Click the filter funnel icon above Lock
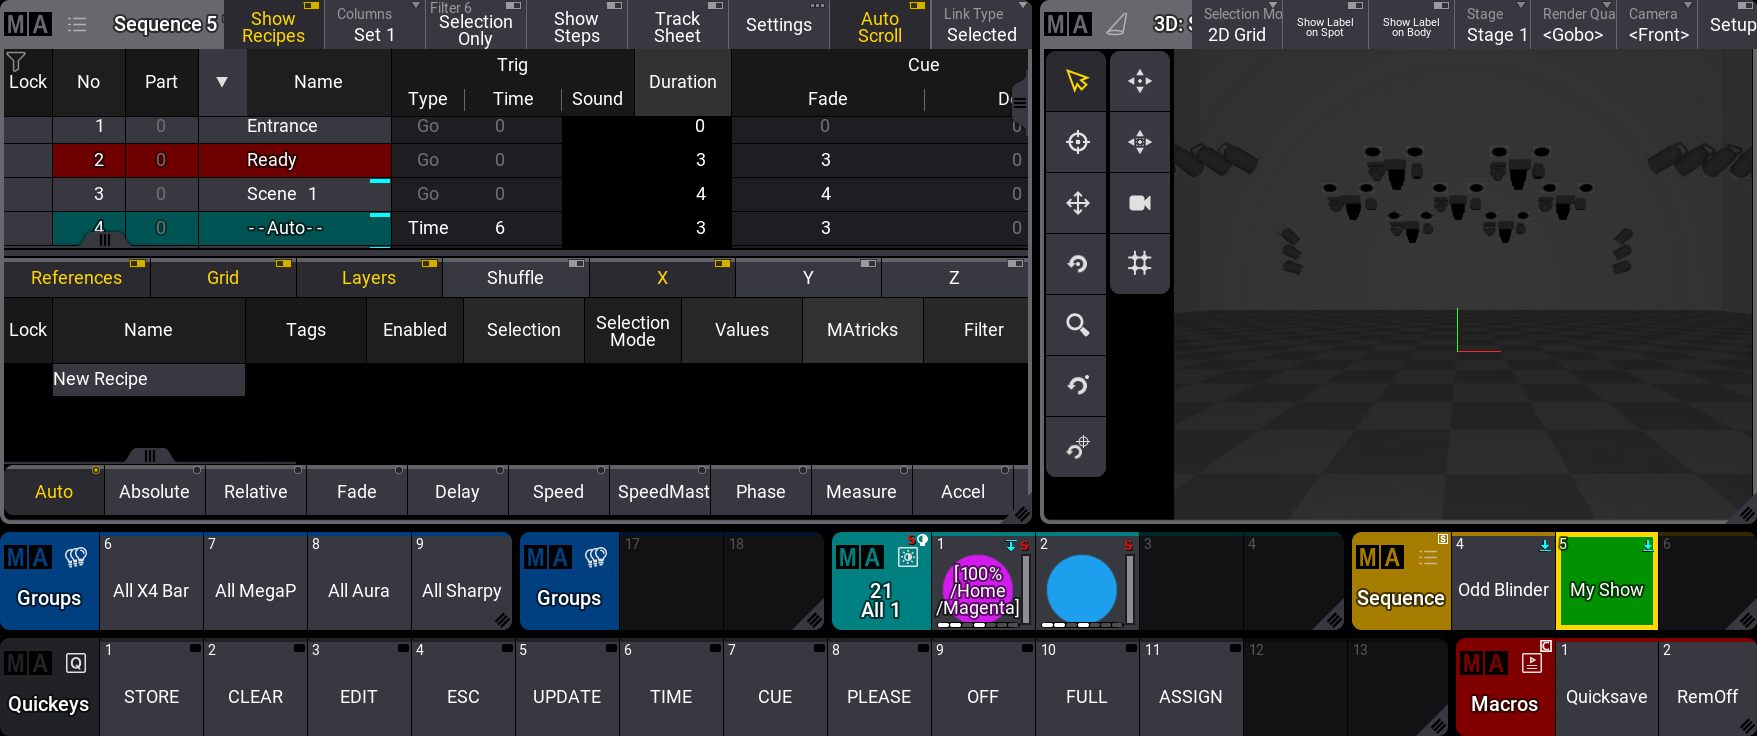Viewport: 1757px width, 736px height. click(x=16, y=62)
